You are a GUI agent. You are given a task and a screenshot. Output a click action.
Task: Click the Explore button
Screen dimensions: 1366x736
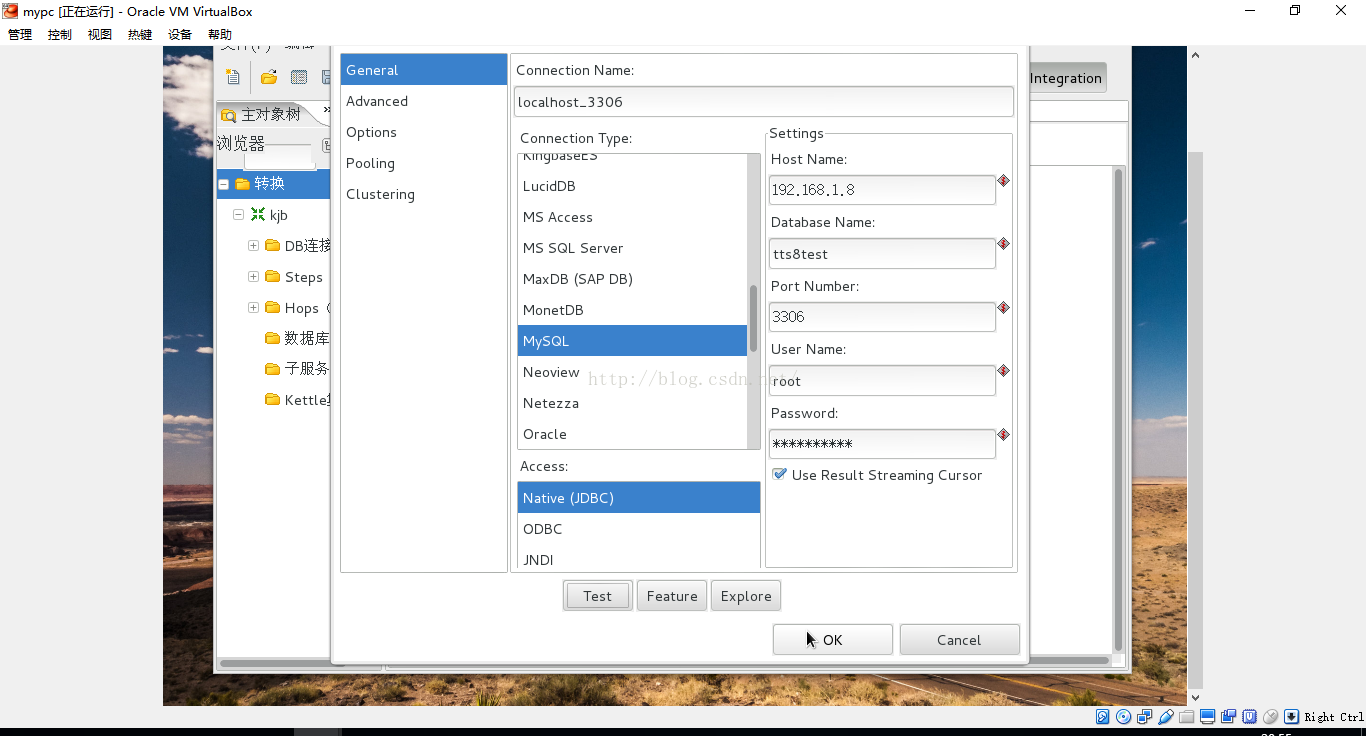(746, 596)
